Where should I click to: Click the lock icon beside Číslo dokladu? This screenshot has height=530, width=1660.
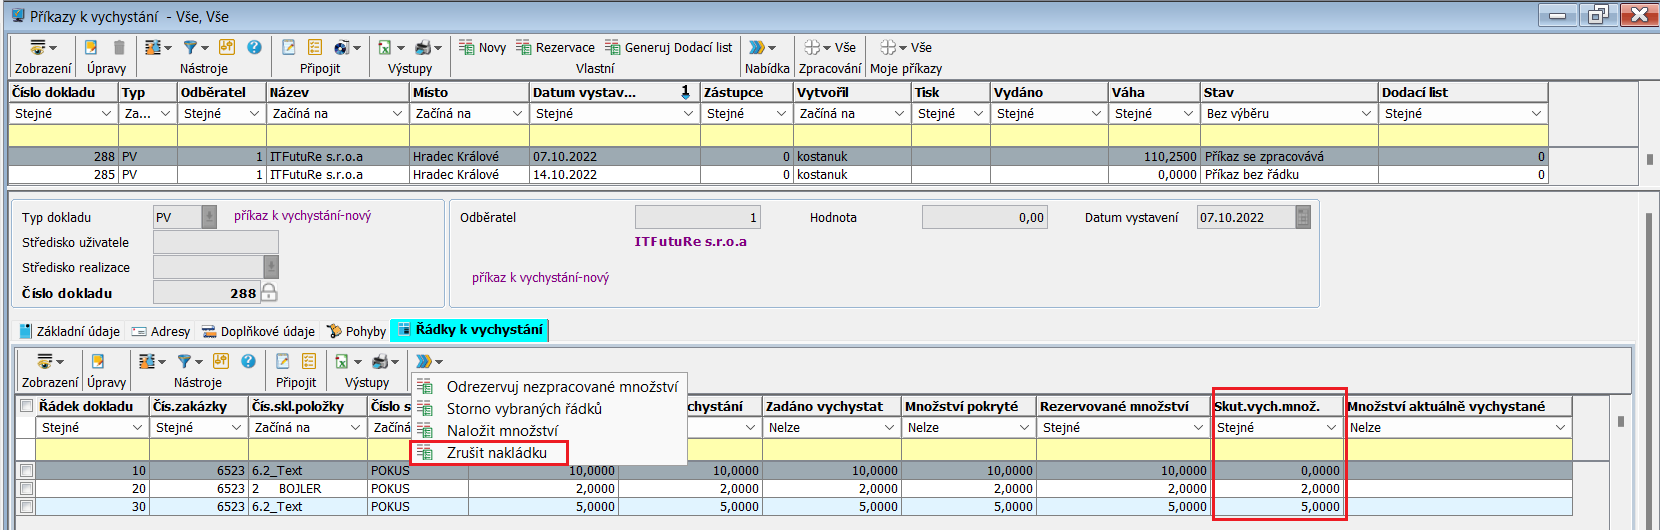tap(269, 293)
